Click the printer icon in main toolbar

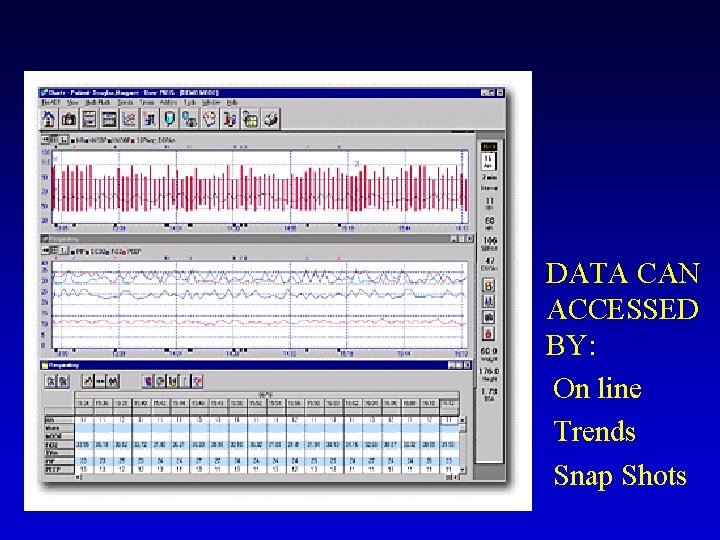pyautogui.click(x=270, y=119)
